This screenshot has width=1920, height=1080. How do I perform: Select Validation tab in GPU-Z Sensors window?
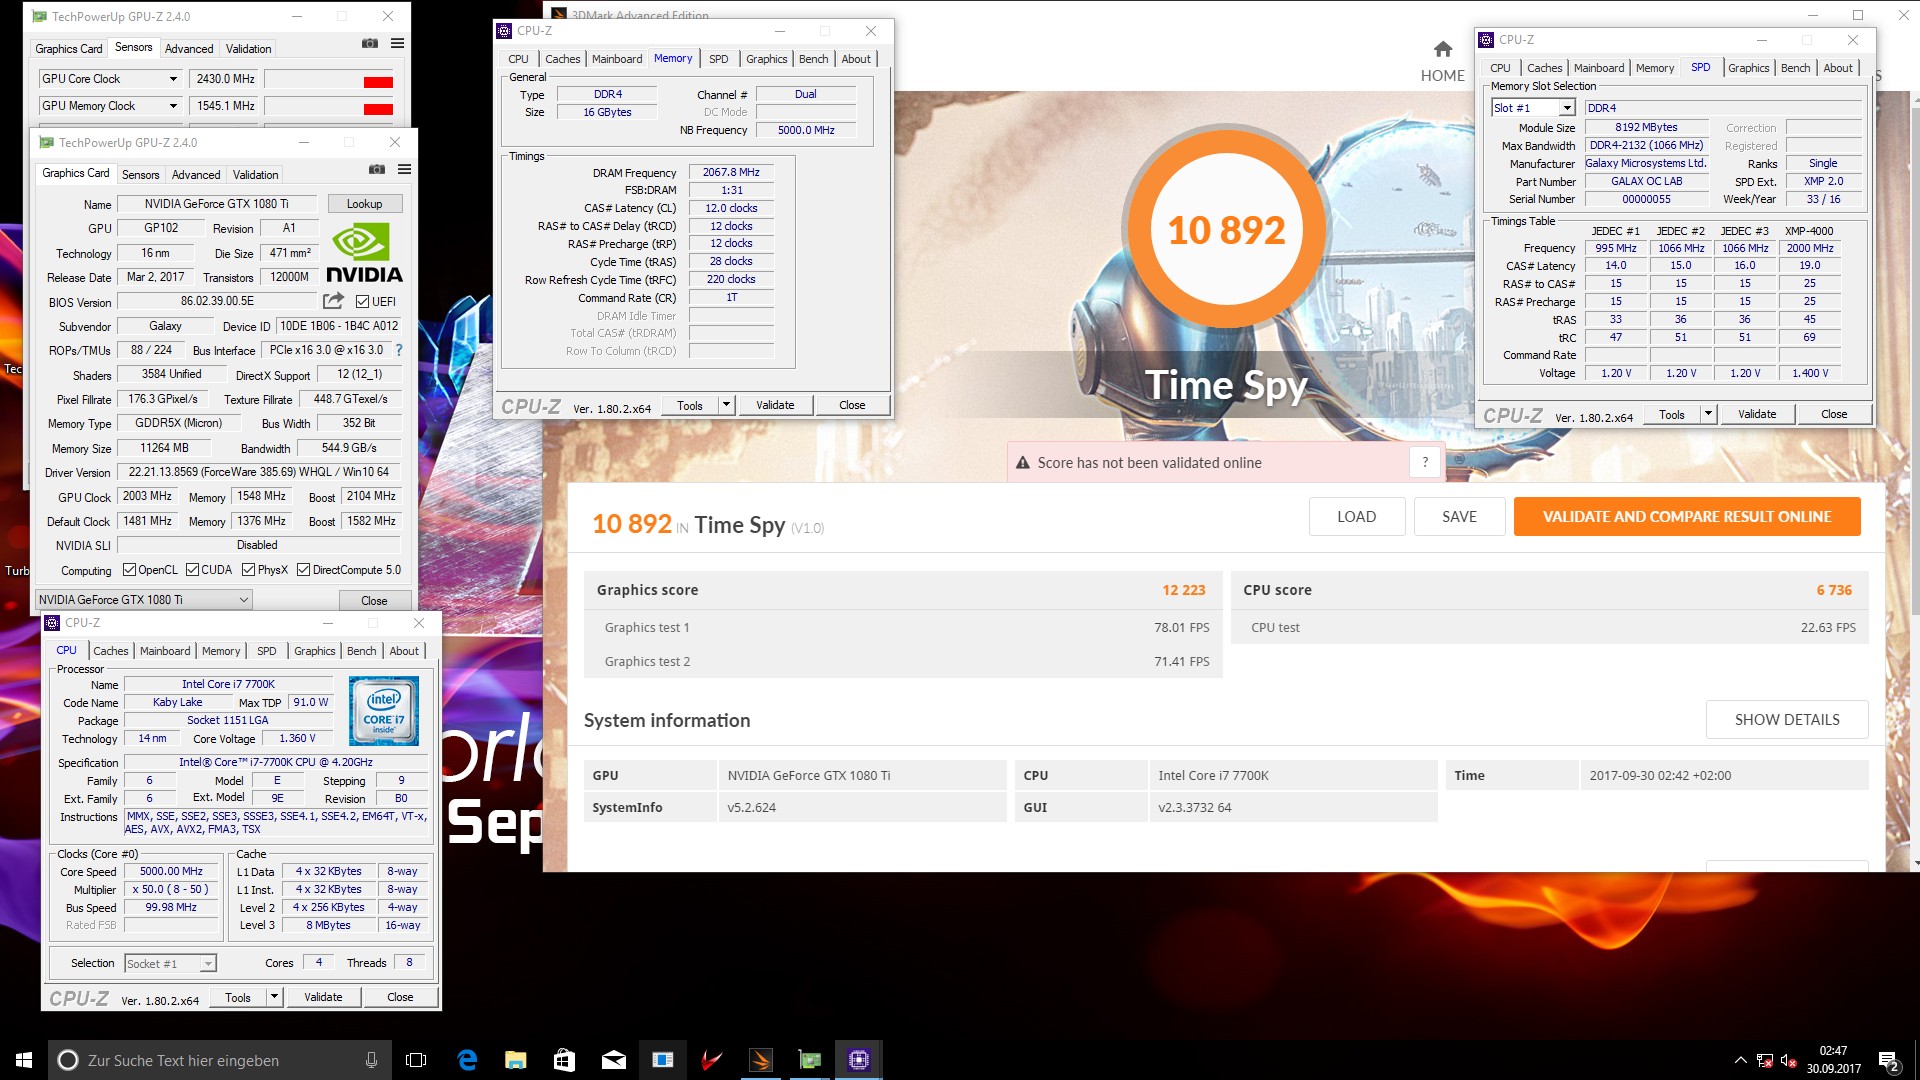tap(248, 48)
